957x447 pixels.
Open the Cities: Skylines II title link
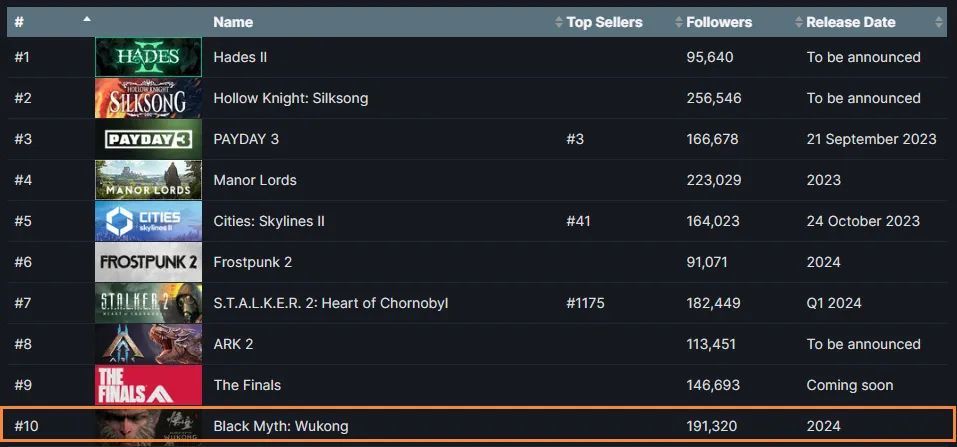point(269,221)
